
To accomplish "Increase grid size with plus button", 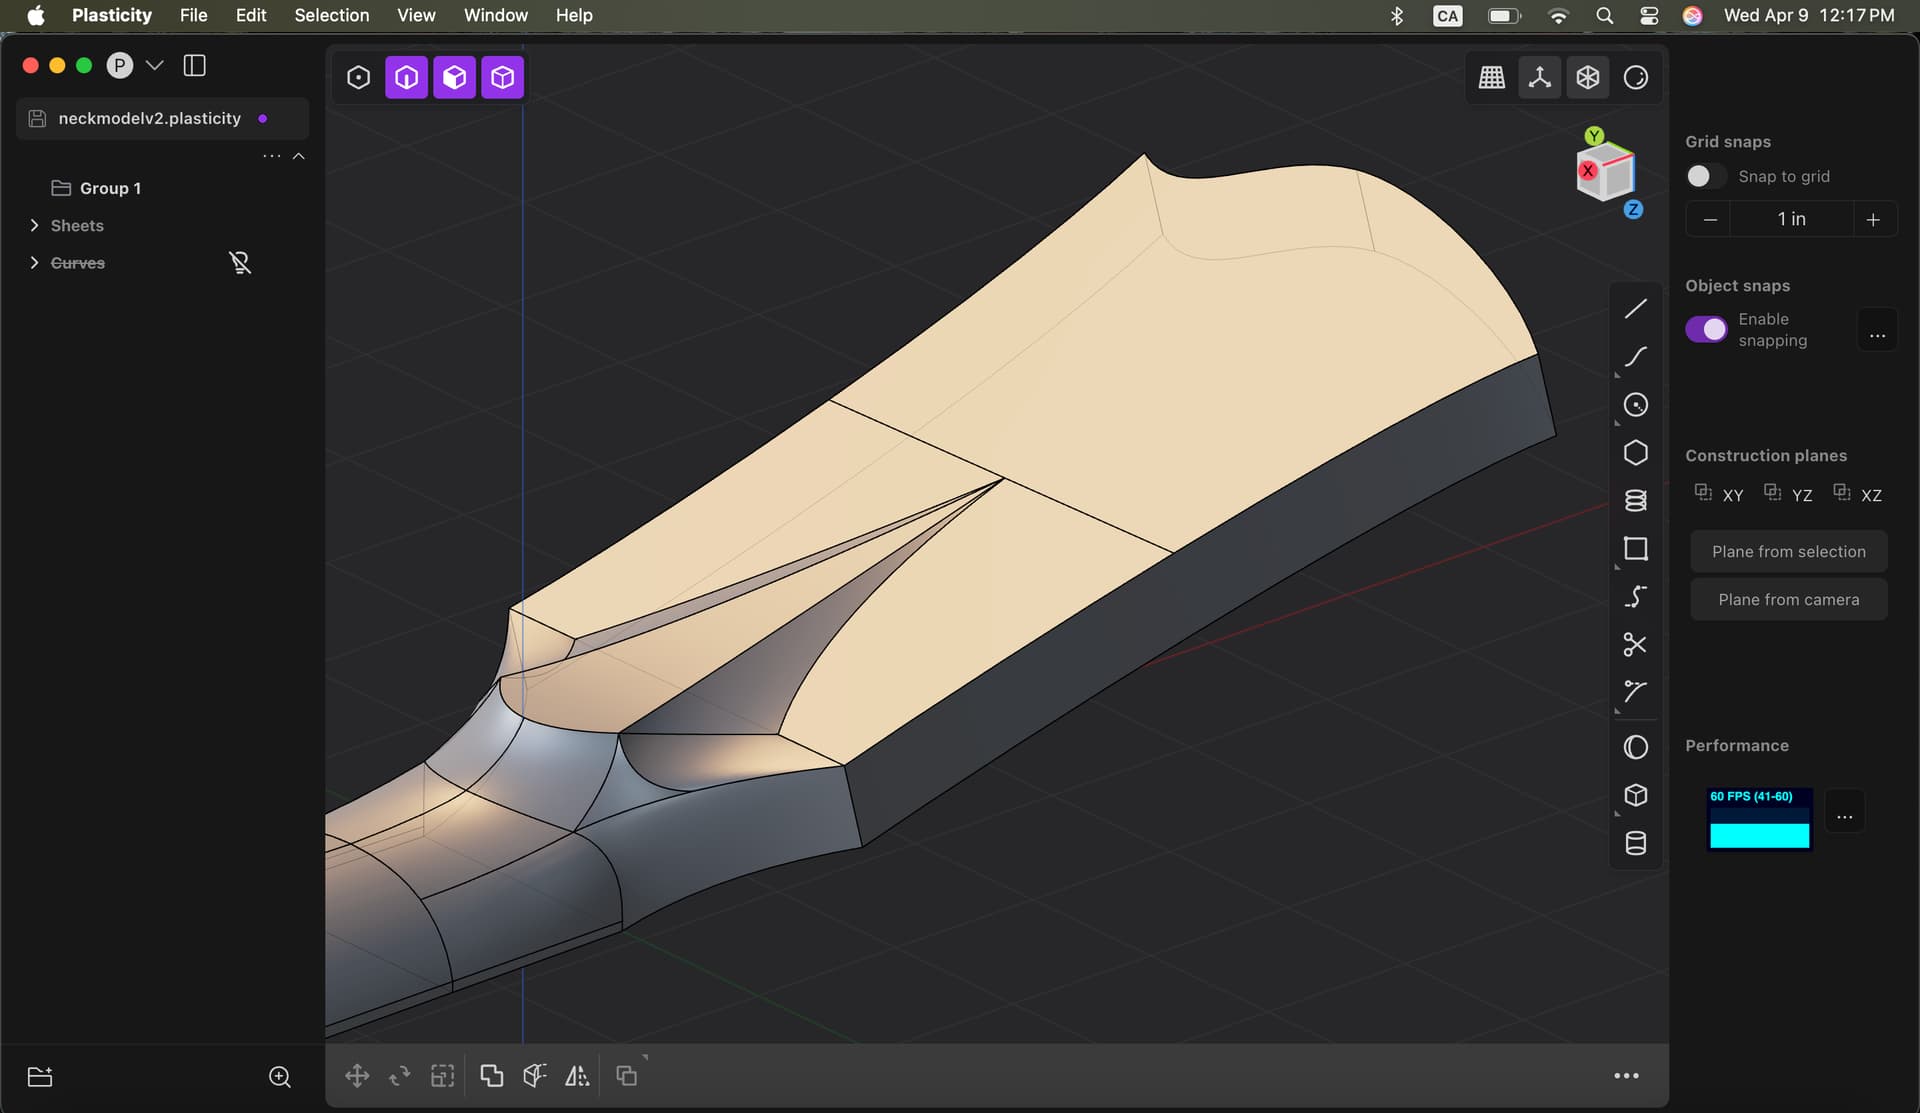I will click(1873, 219).
